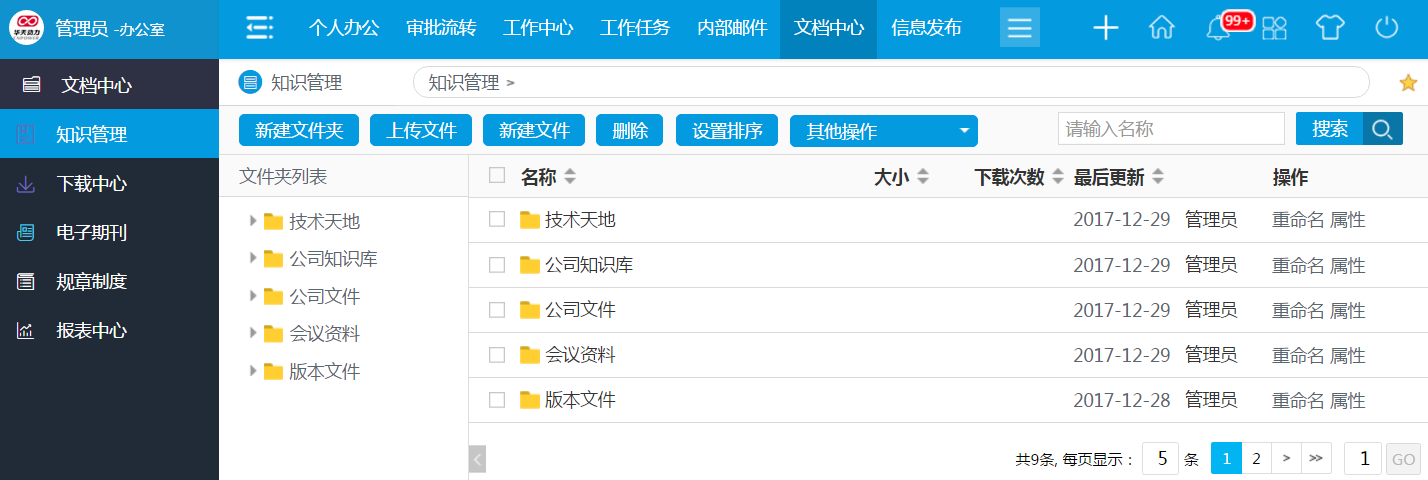The width and height of the screenshot is (1428, 480).
Task: Click the GO page jump button
Action: [1403, 459]
